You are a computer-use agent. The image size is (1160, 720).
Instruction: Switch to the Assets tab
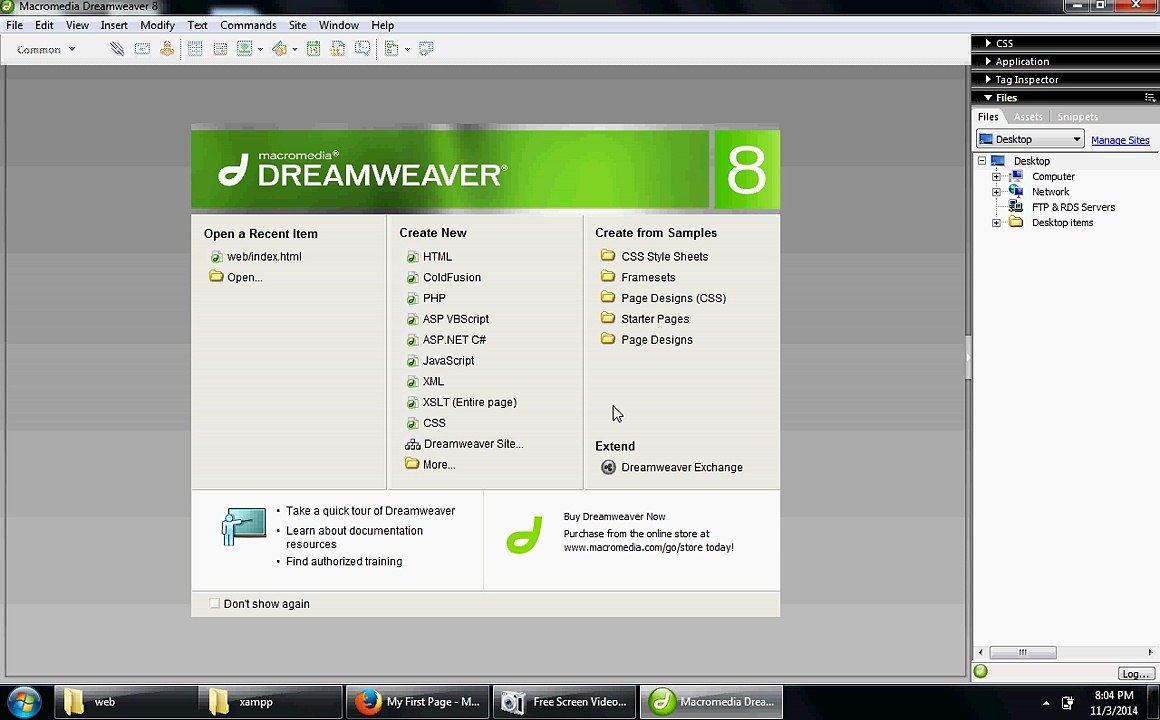1028,117
